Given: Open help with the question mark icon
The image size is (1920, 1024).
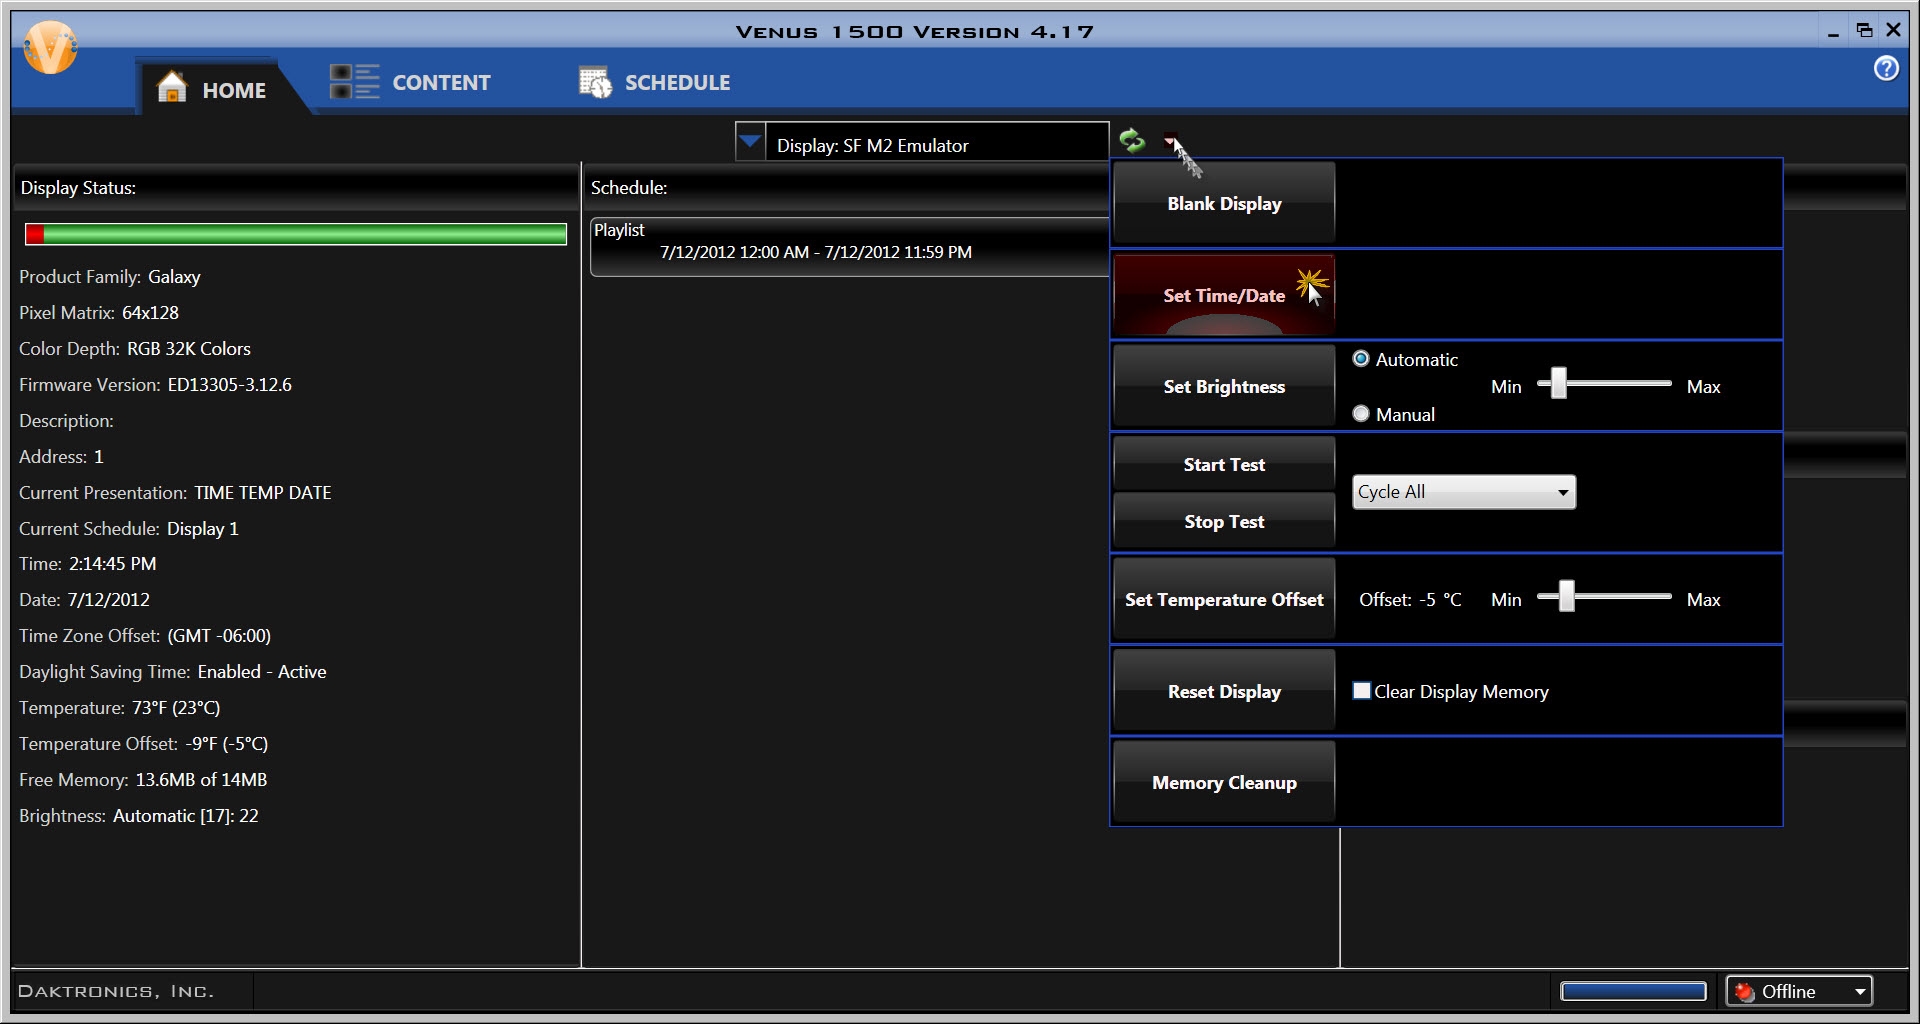Looking at the screenshot, I should pyautogui.click(x=1886, y=68).
